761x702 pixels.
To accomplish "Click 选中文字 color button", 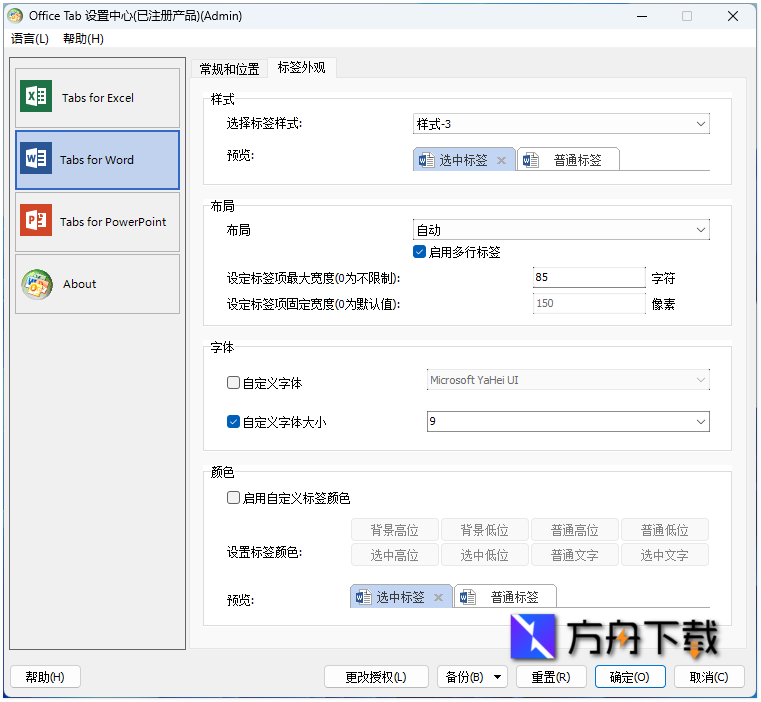I will (664, 555).
